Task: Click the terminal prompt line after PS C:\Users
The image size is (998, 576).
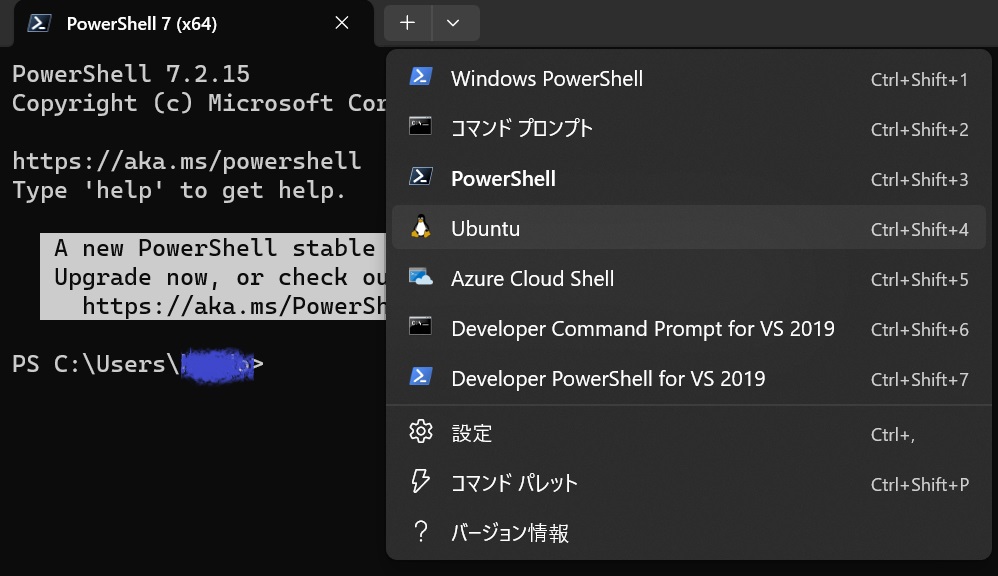Action: tap(300, 365)
